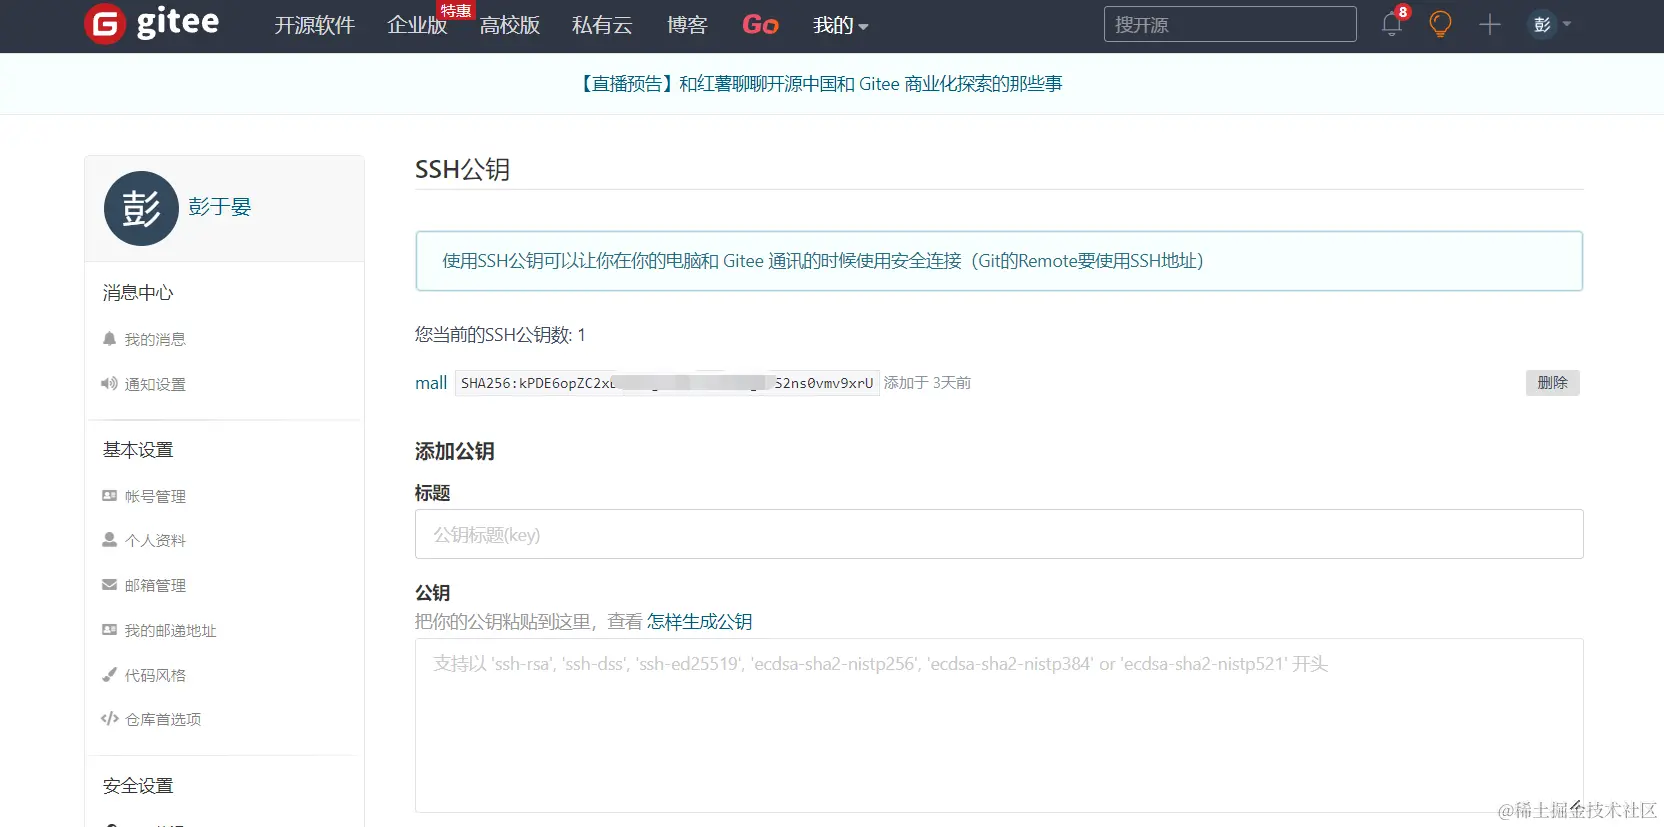Click the envelope icon beside 邮箱管理

click(109, 585)
